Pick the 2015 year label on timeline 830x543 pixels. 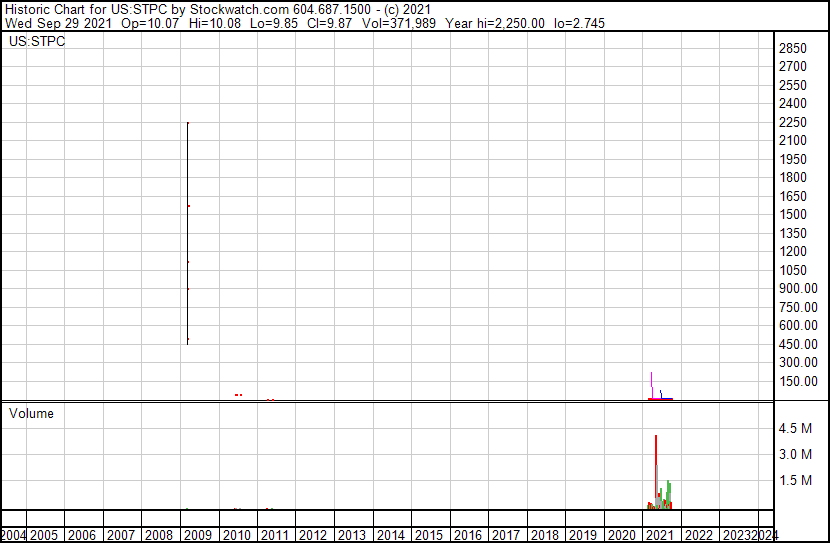429,535
